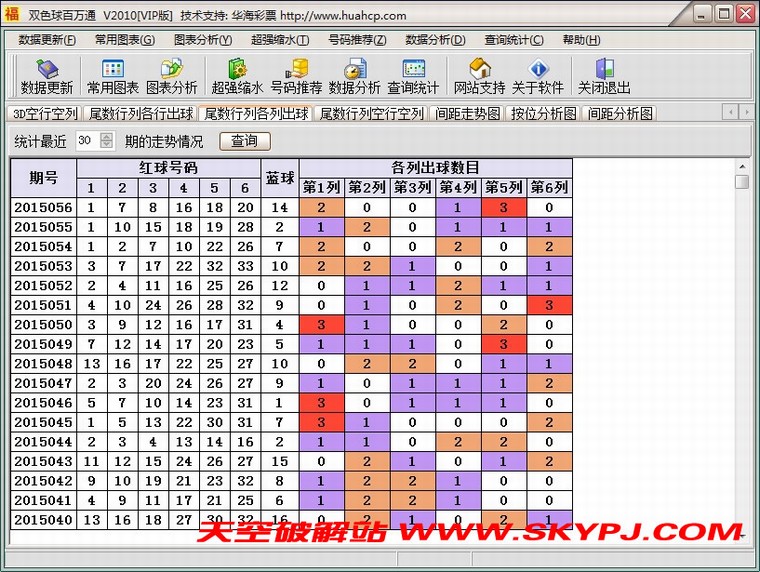This screenshot has height=572, width=760.
Task: Switch to 间距走势图 tab
Action: coord(467,114)
